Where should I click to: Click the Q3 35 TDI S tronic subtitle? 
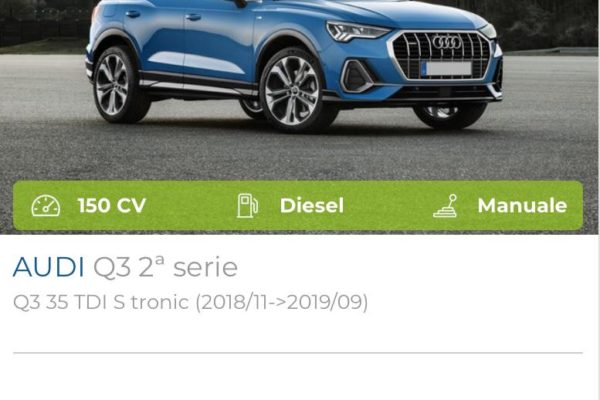101,302
